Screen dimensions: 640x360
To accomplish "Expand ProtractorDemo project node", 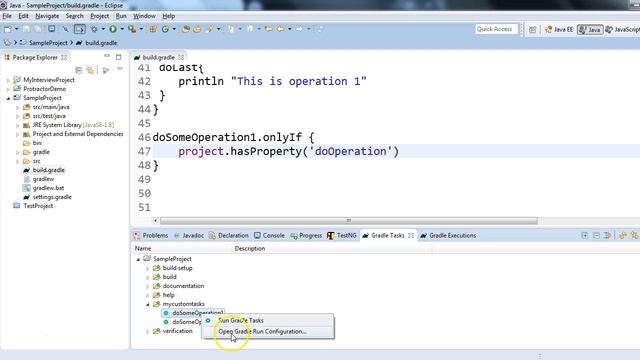I will pos(8,89).
